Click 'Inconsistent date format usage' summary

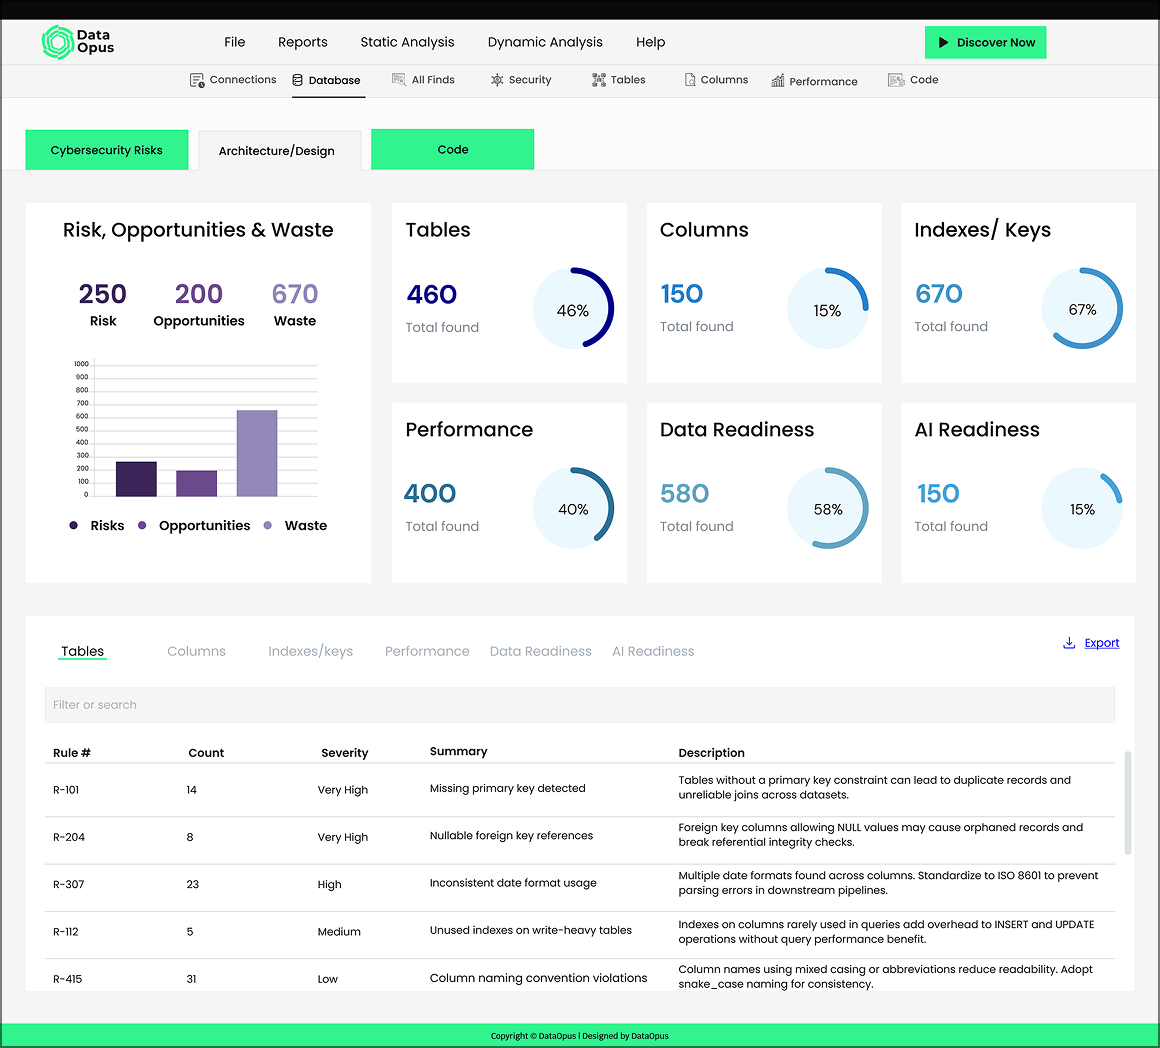(x=513, y=882)
